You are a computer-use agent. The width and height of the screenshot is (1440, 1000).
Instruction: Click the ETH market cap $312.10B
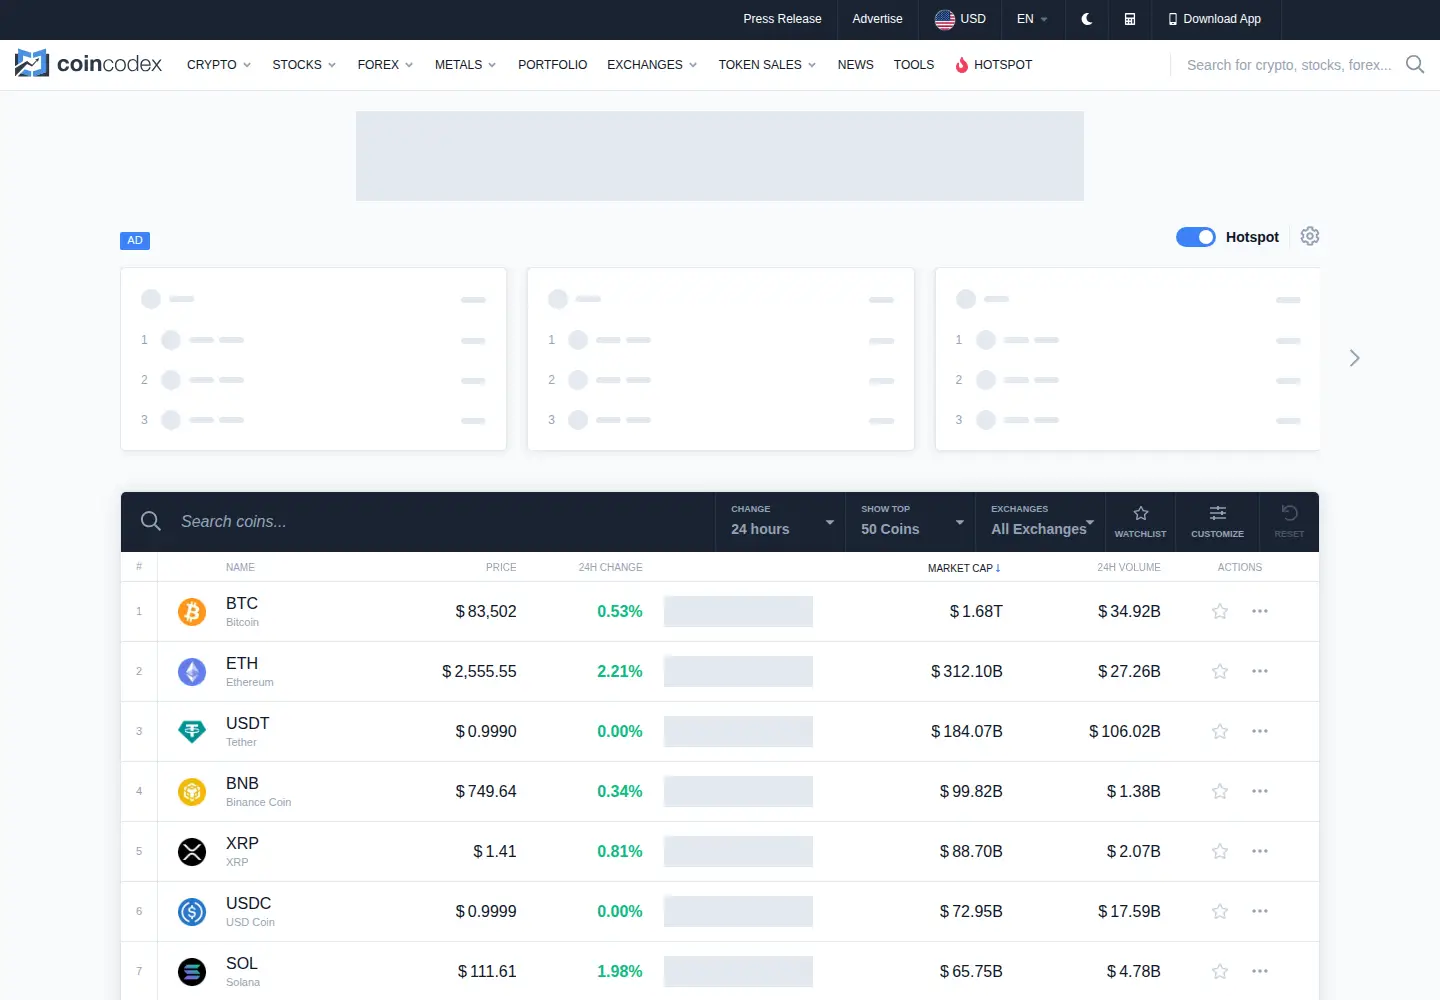click(x=967, y=671)
